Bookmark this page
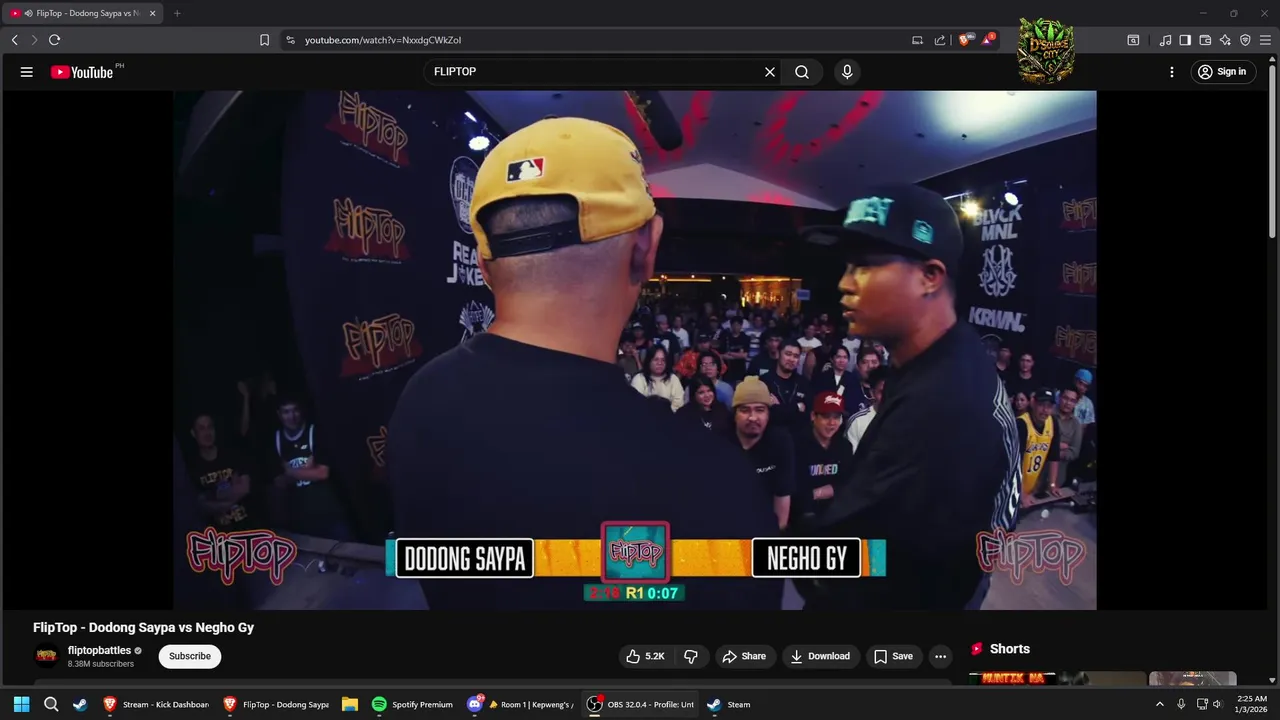This screenshot has height=720, width=1280. pos(264,40)
